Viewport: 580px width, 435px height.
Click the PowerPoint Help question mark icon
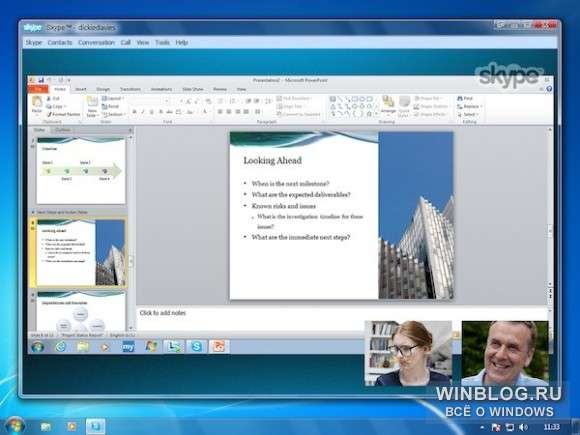pyautogui.click(x=549, y=89)
